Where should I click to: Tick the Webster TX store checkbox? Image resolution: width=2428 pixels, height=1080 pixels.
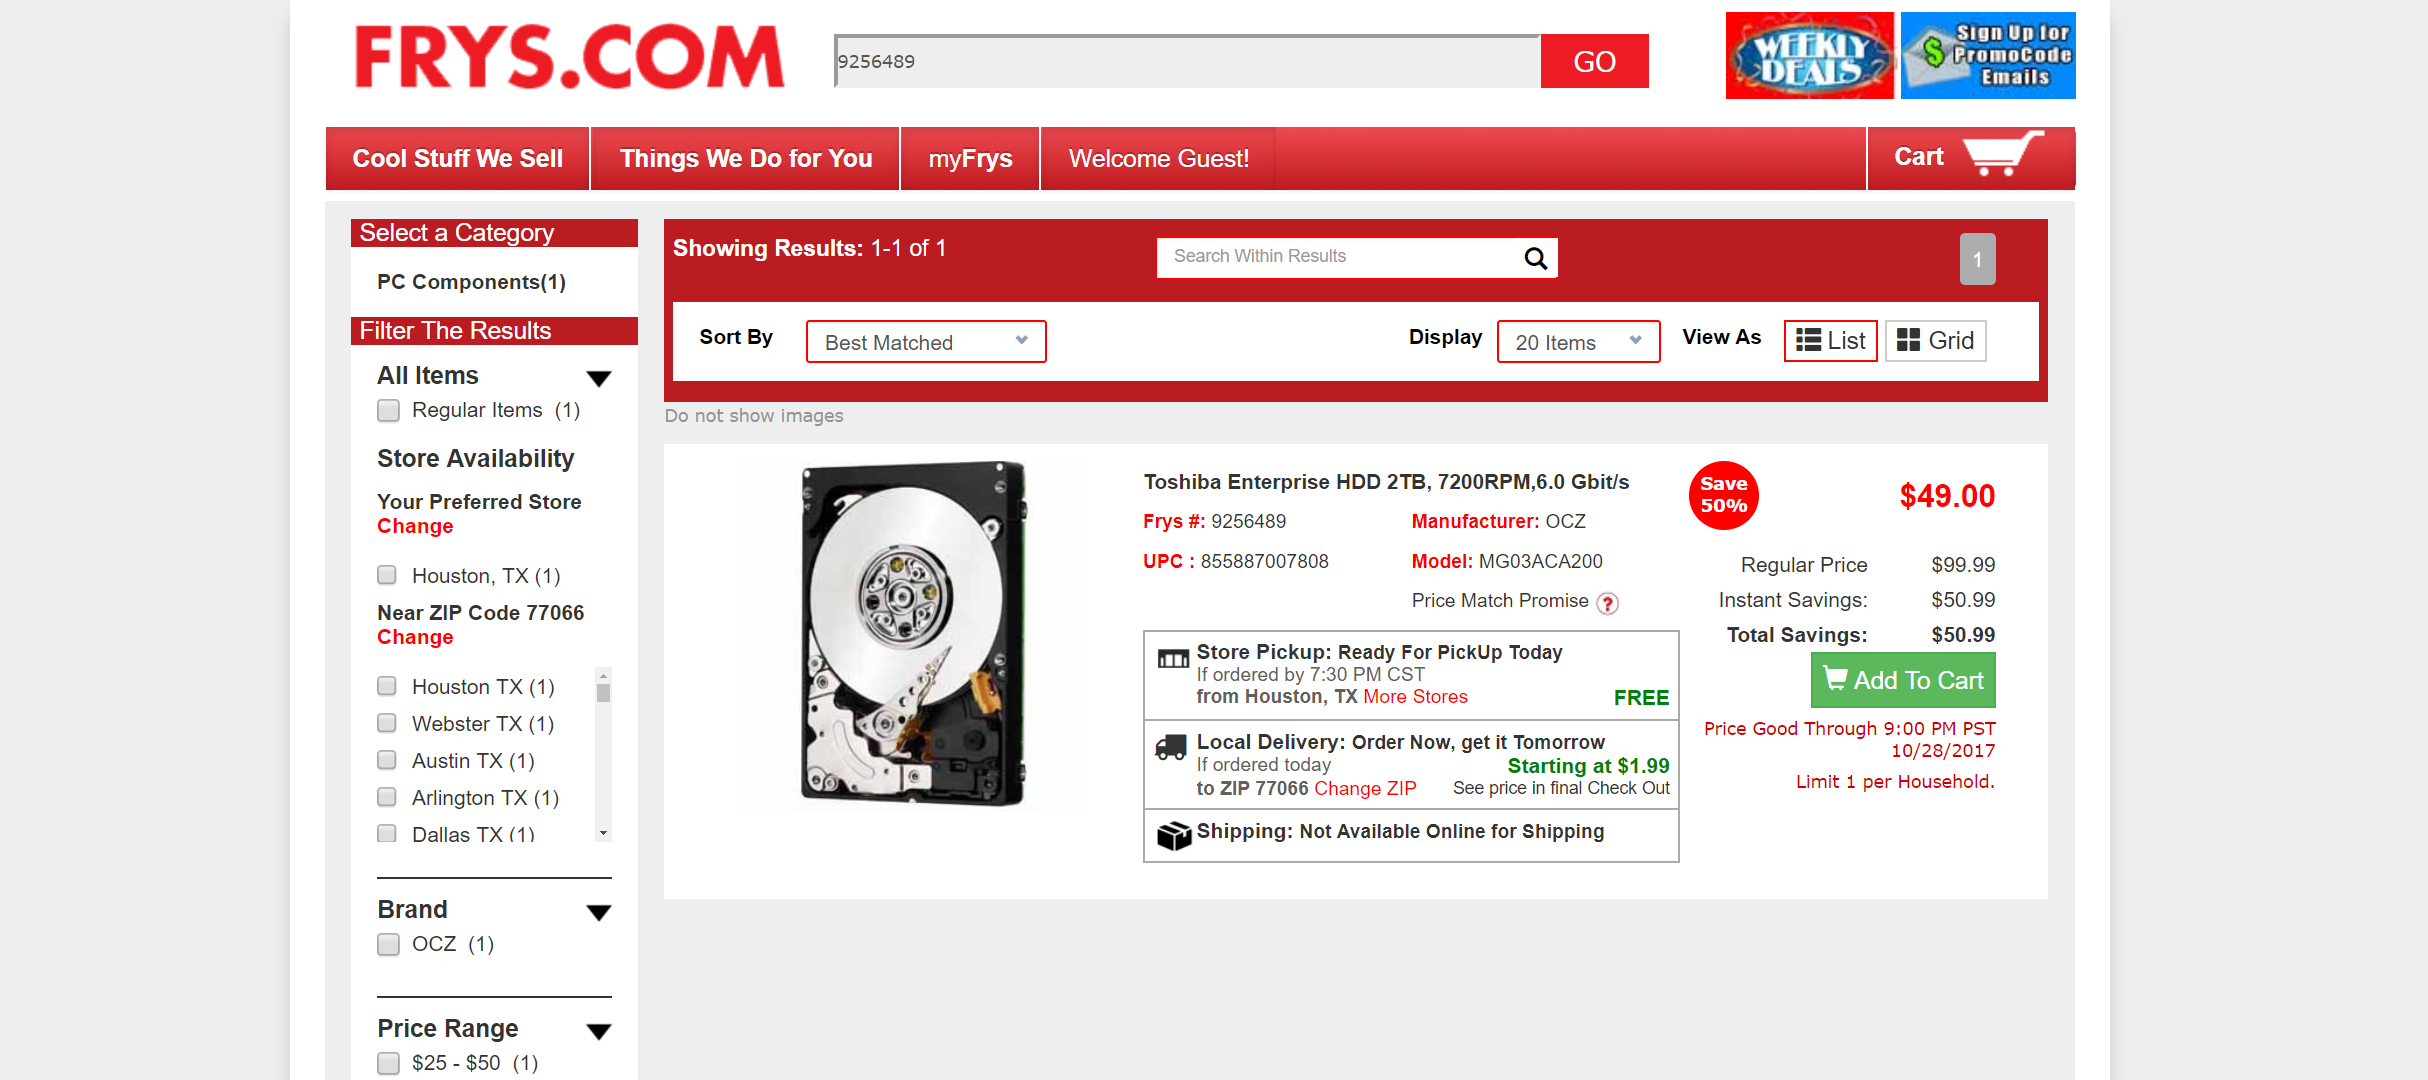(387, 723)
